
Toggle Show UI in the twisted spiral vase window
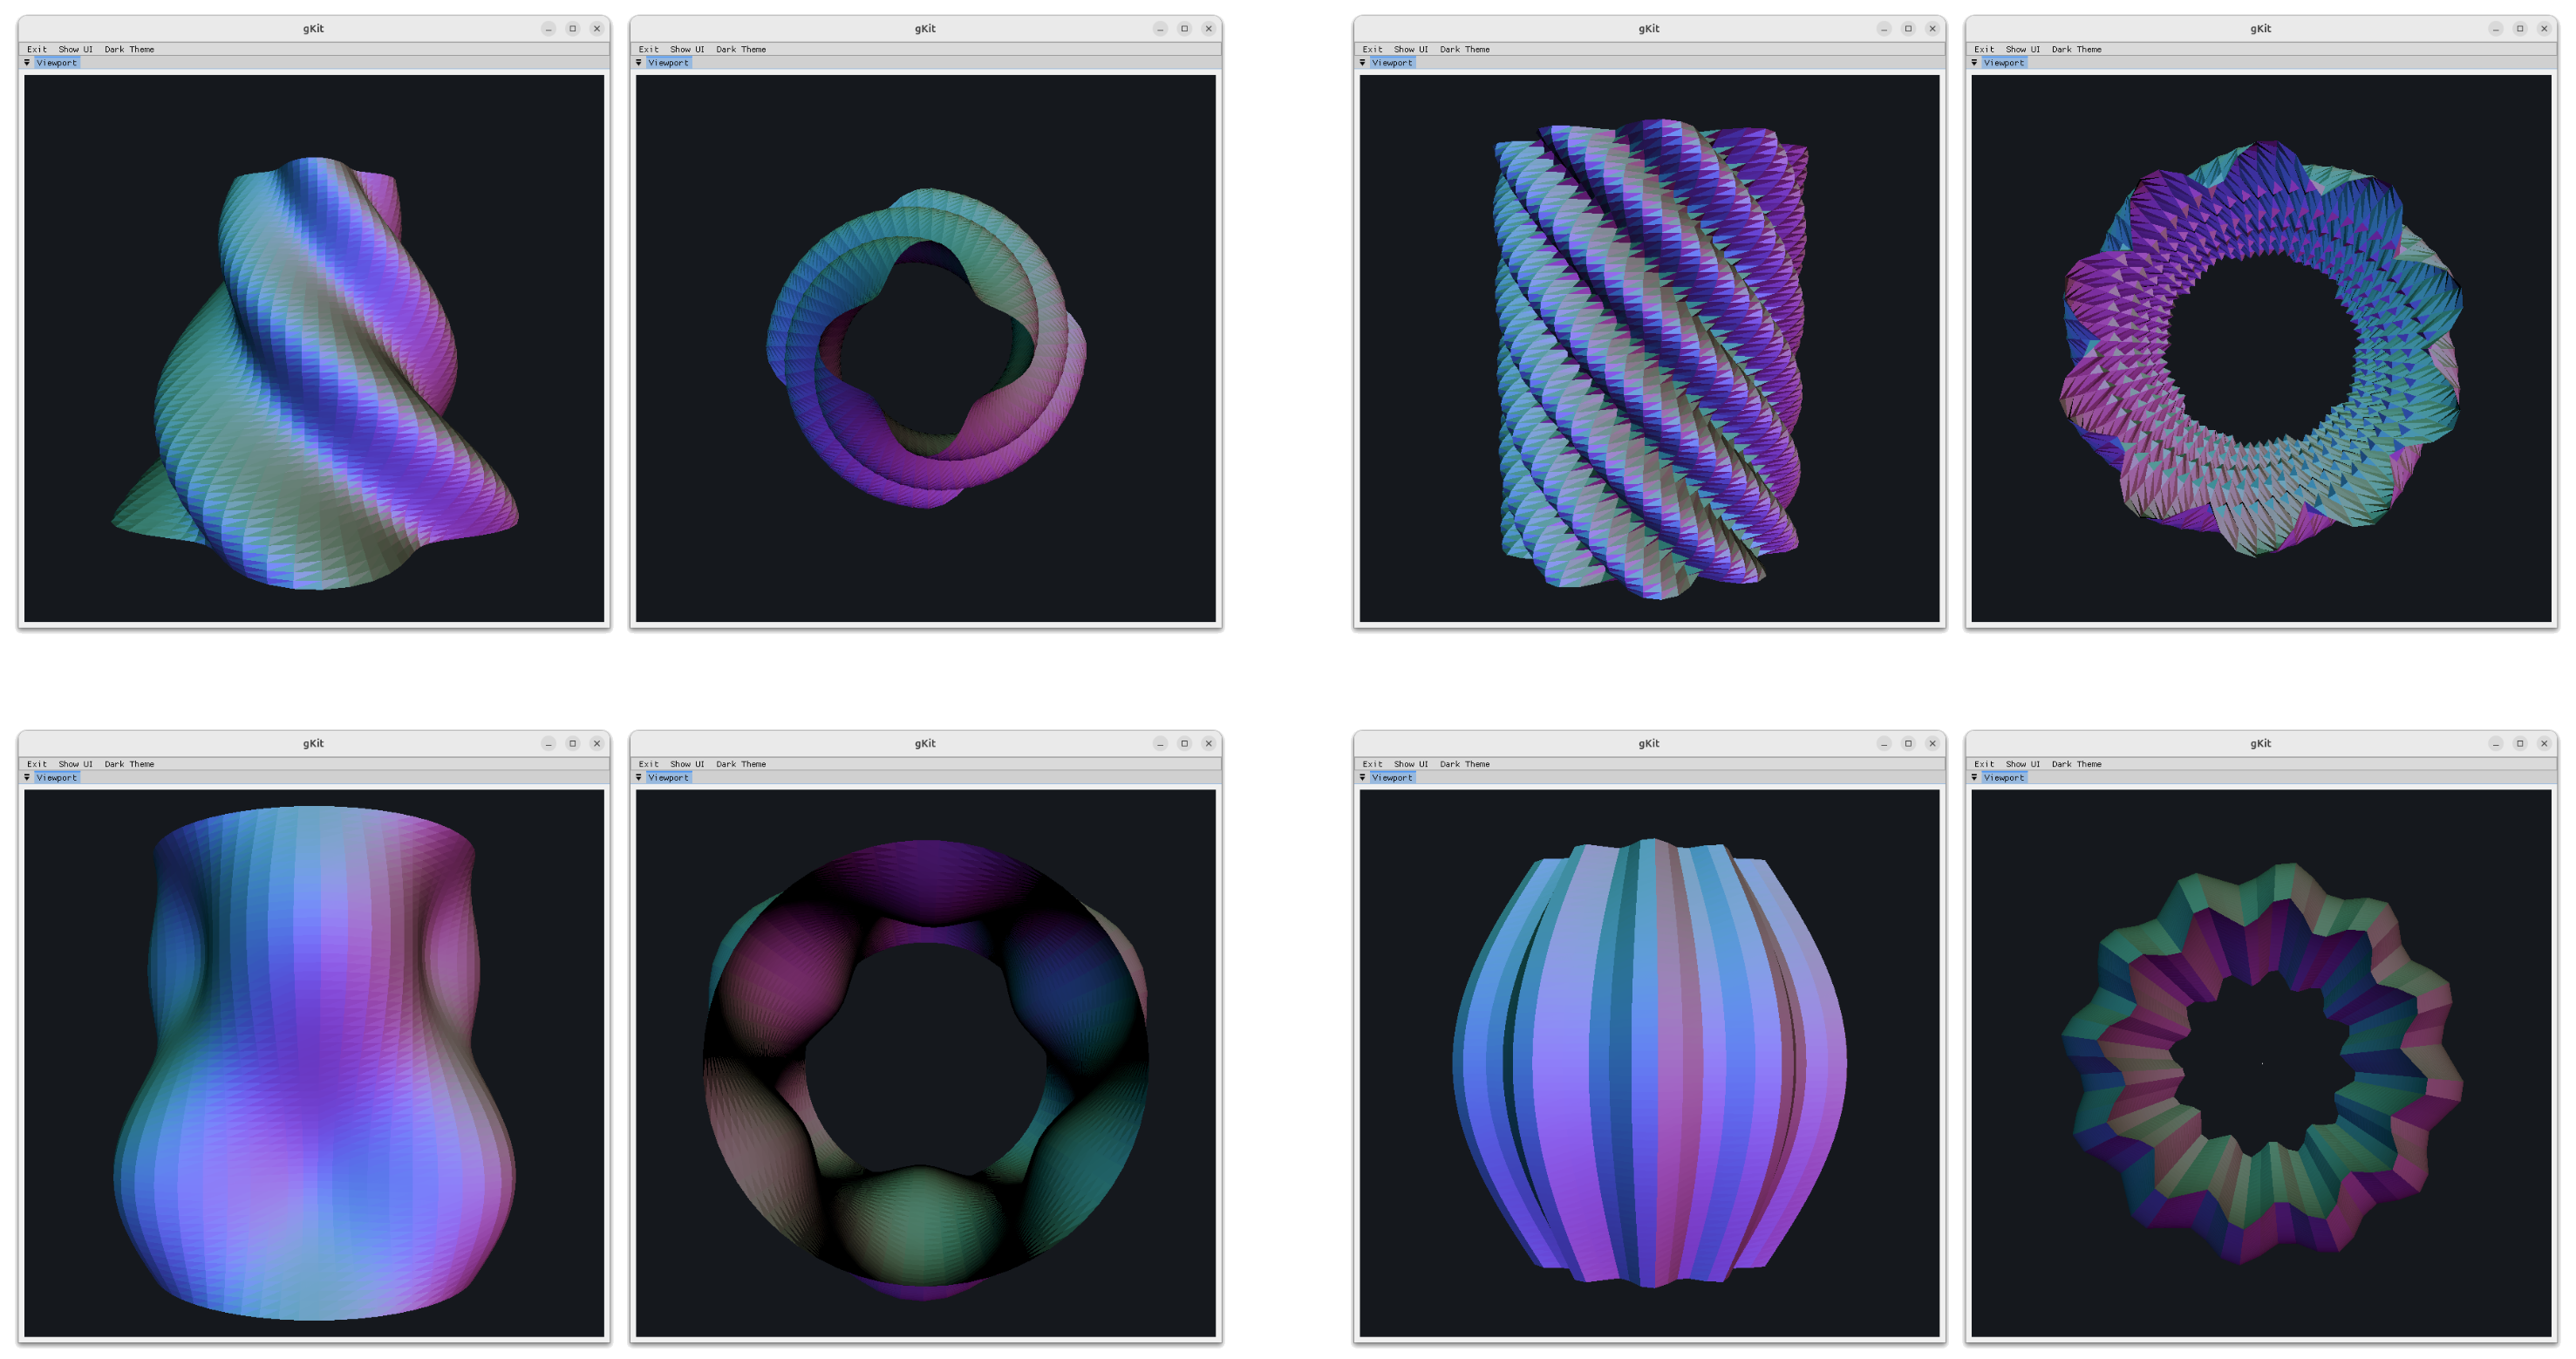[75, 49]
